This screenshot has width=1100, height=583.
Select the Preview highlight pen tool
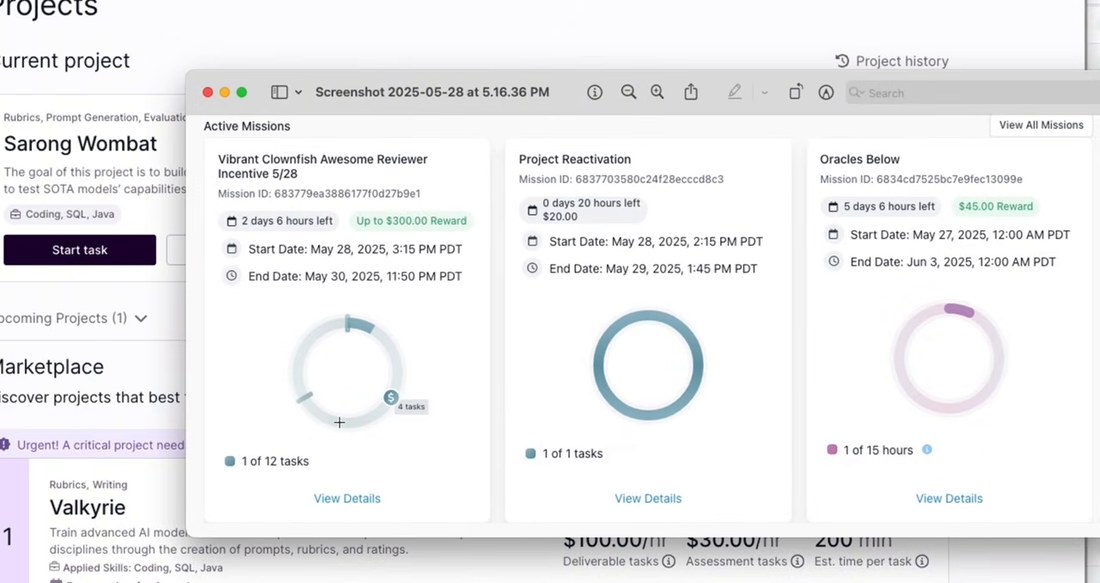735,92
